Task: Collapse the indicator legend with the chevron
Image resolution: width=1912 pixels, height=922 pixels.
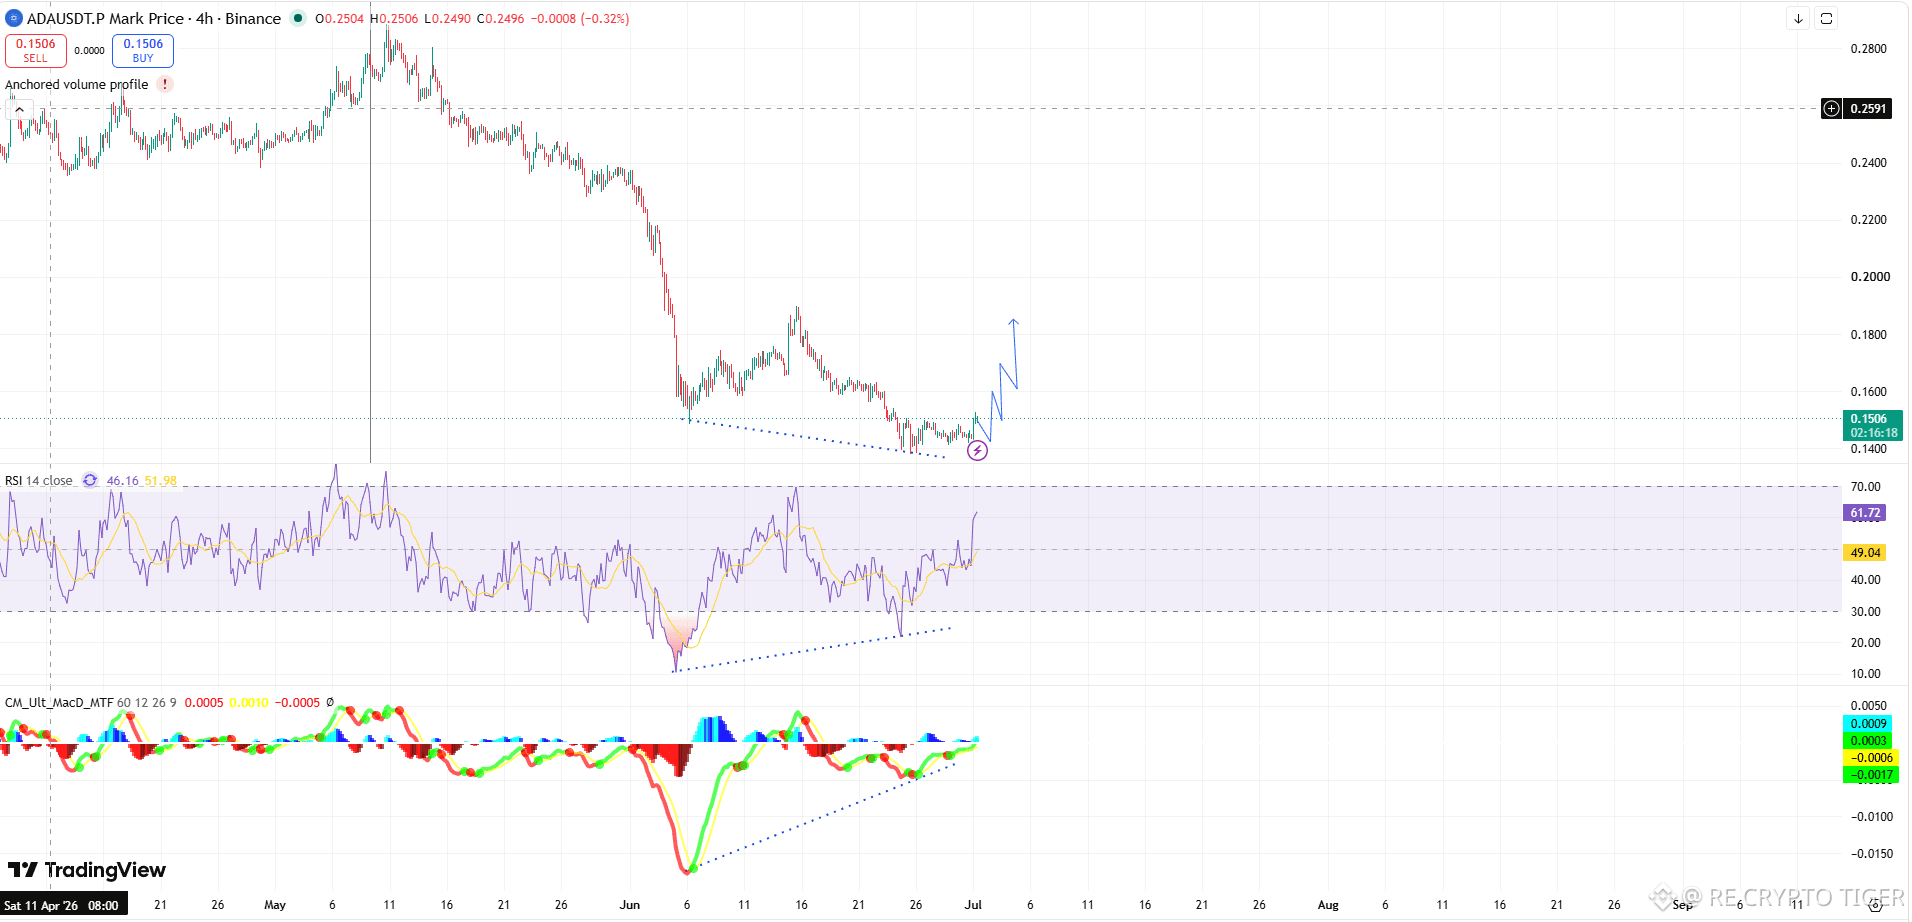Action: [x=19, y=109]
